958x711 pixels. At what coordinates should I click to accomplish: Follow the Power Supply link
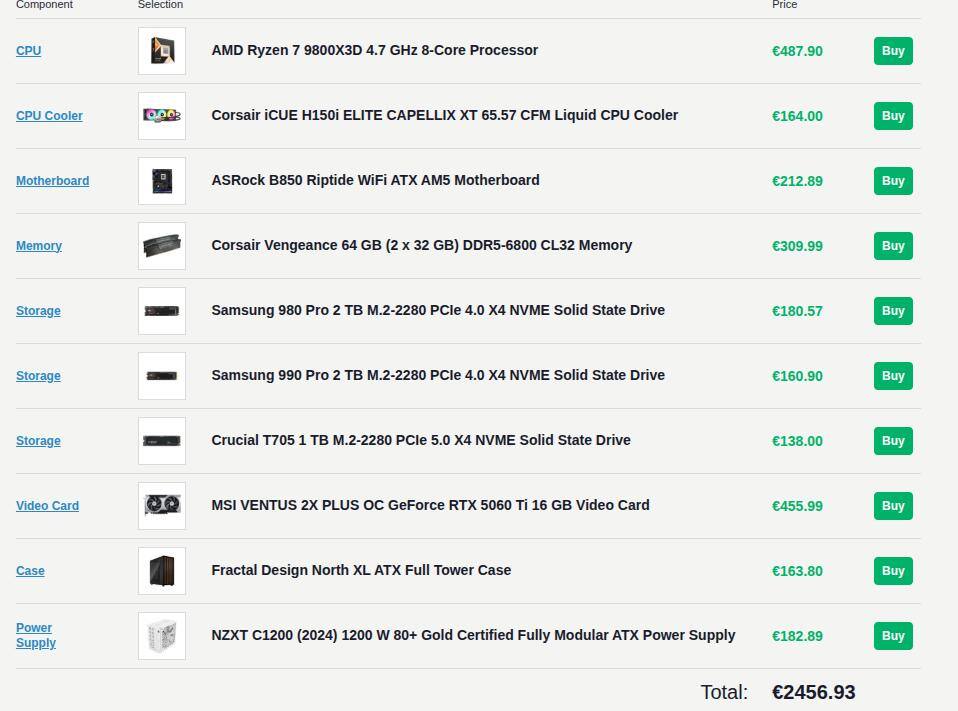click(36, 635)
